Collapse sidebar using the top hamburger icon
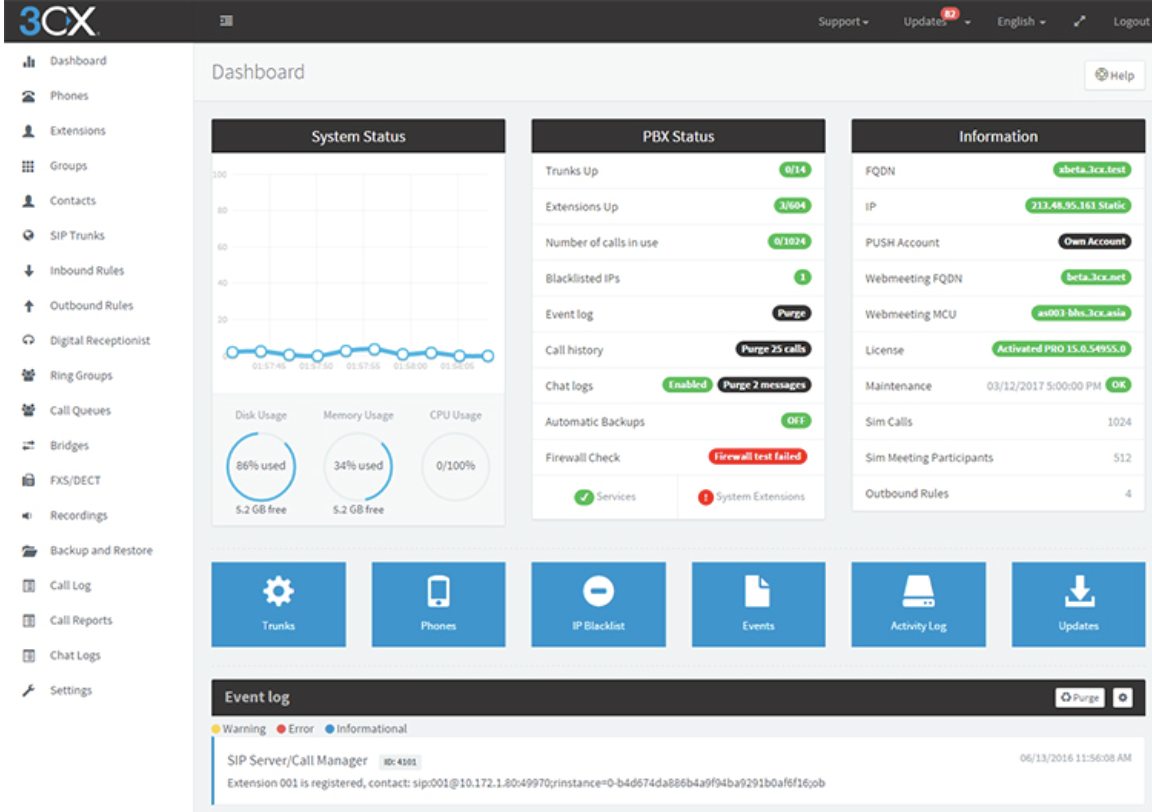 click(x=226, y=21)
